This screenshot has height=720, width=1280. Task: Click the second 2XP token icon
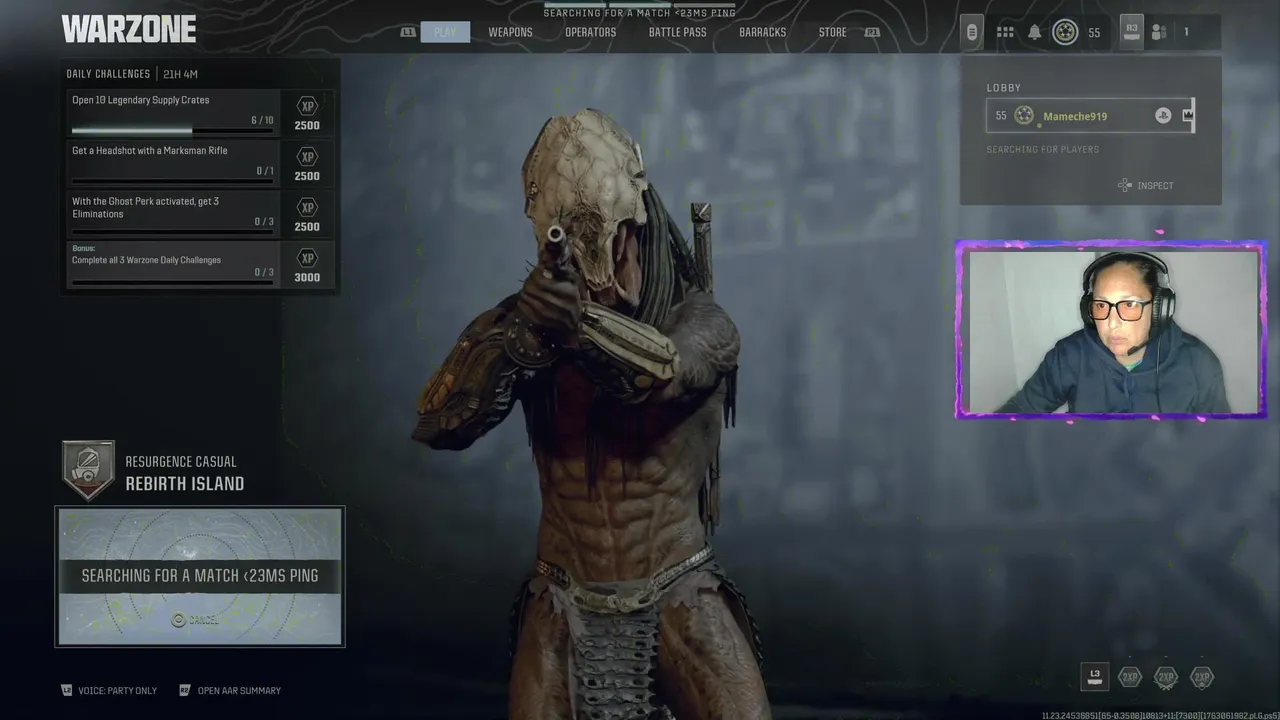pos(1166,677)
